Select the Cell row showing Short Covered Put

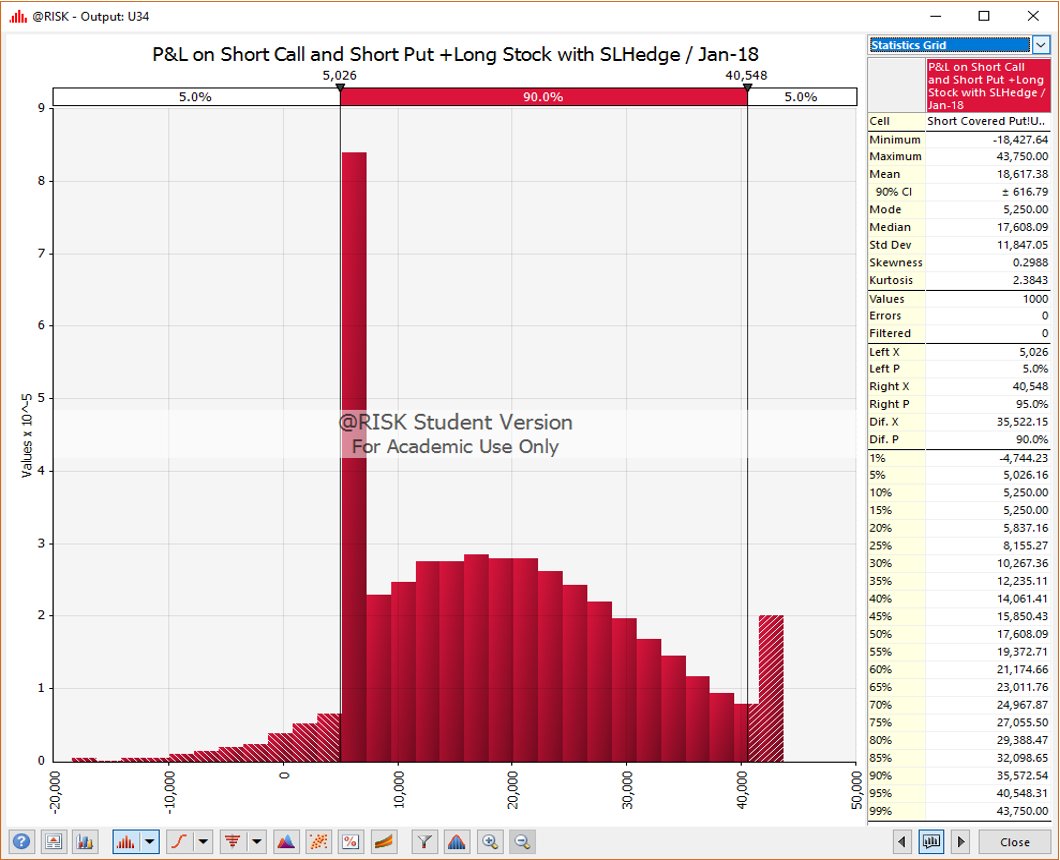(x=959, y=121)
